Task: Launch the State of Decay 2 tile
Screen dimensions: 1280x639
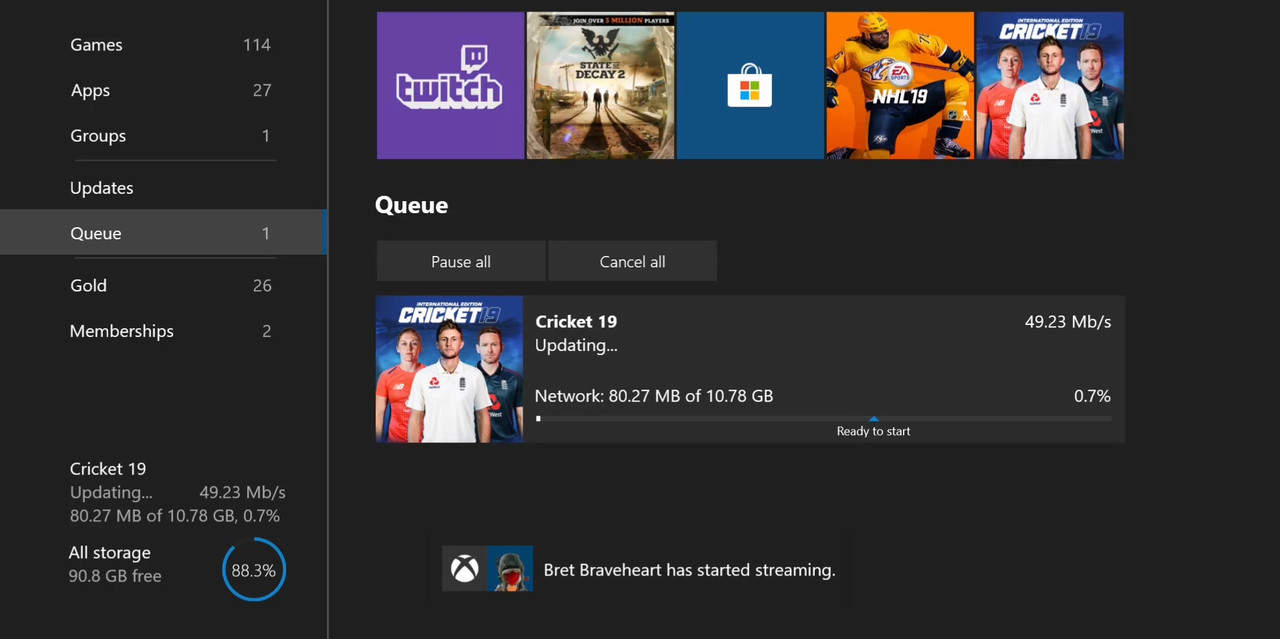Action: pyautogui.click(x=600, y=85)
